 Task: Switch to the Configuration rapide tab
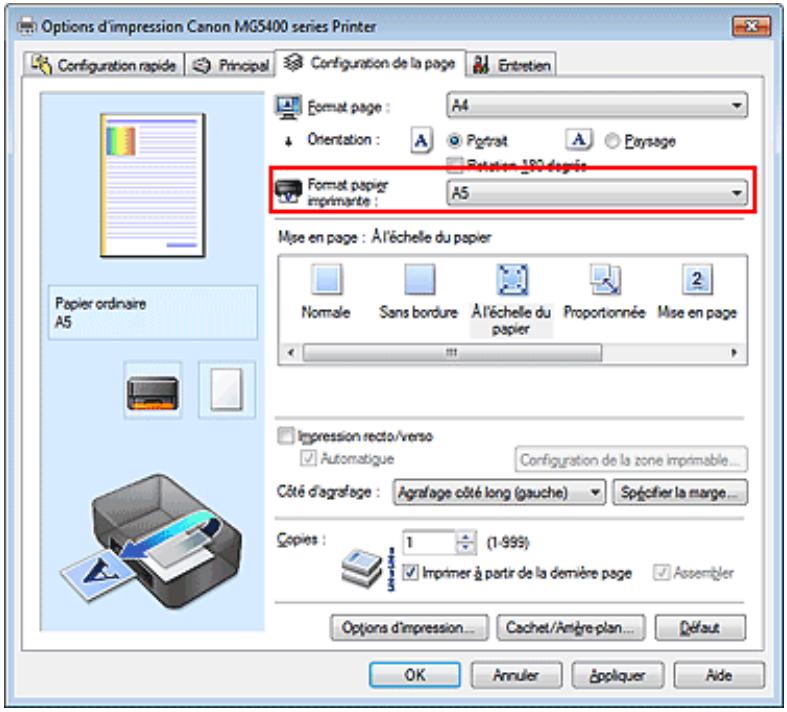click(103, 65)
